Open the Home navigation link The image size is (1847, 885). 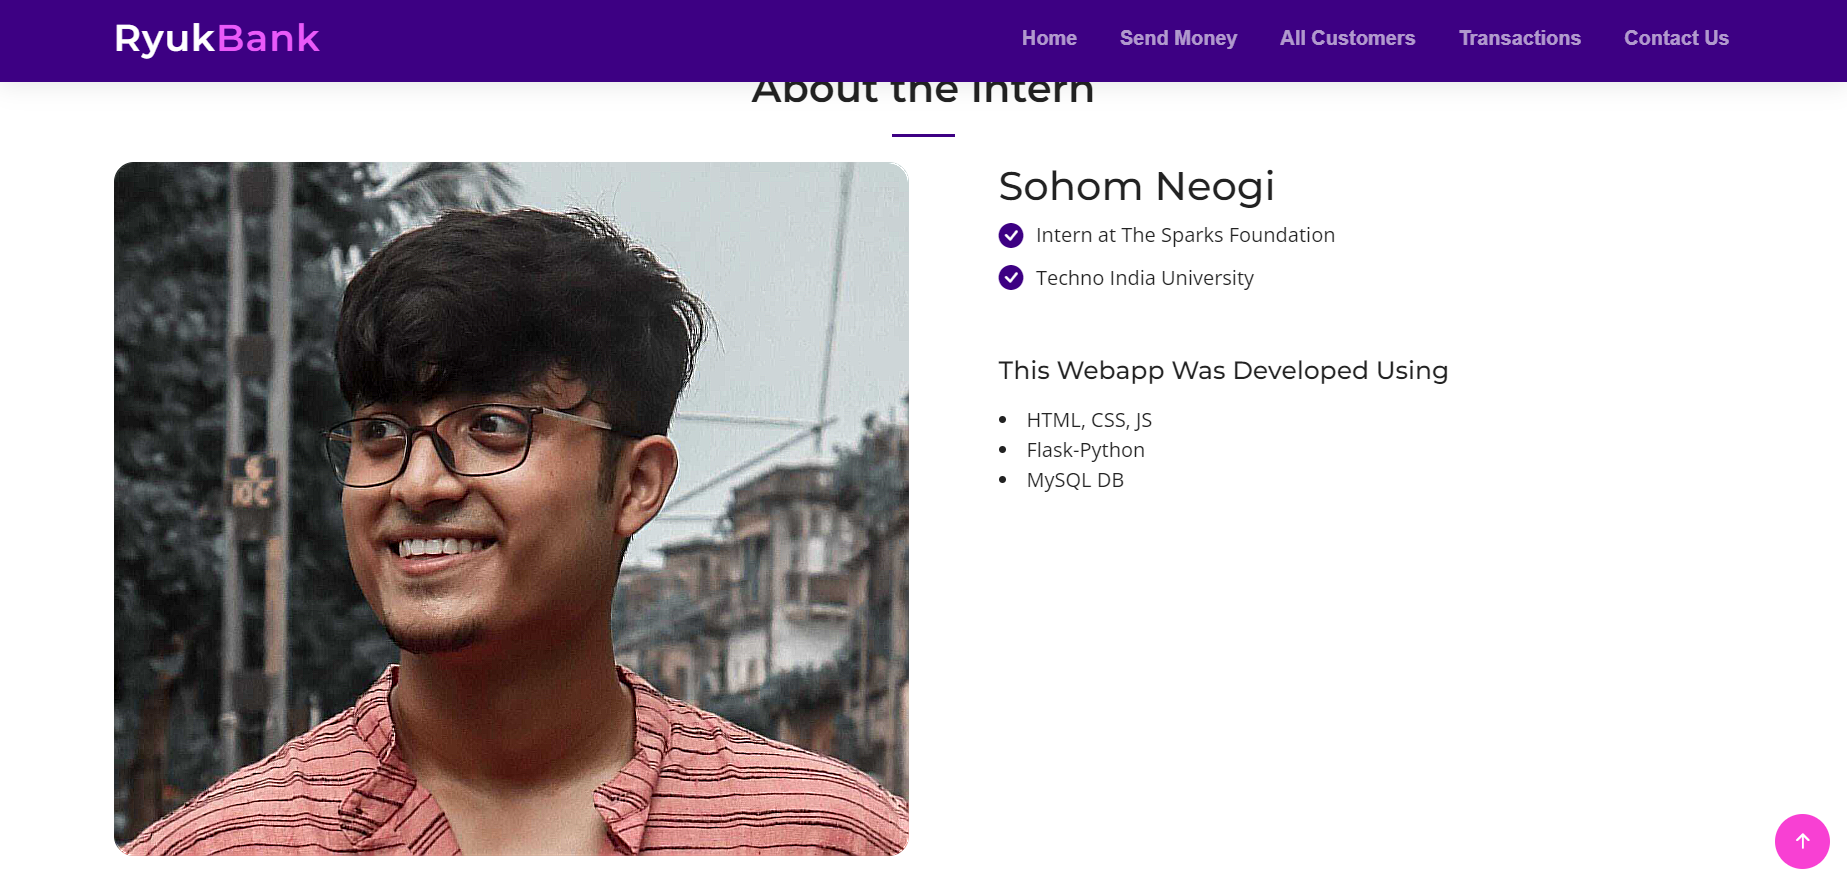point(1048,38)
